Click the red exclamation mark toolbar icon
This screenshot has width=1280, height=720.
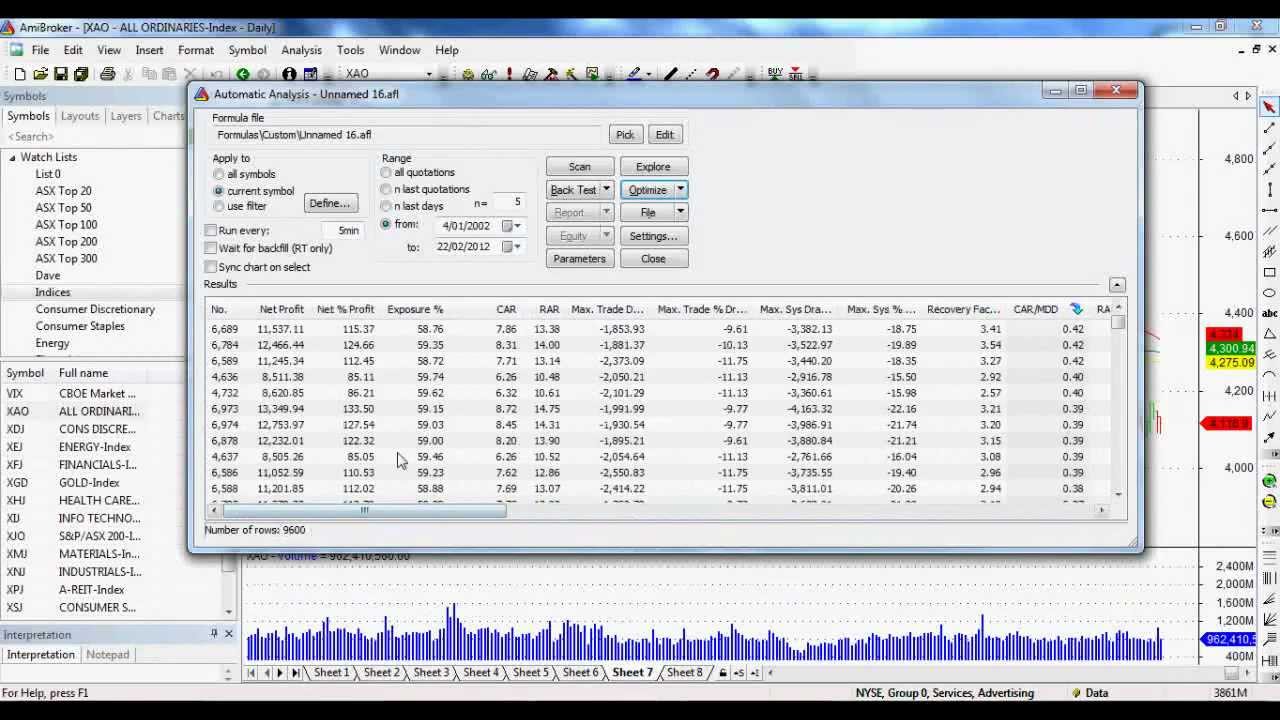[x=509, y=74]
